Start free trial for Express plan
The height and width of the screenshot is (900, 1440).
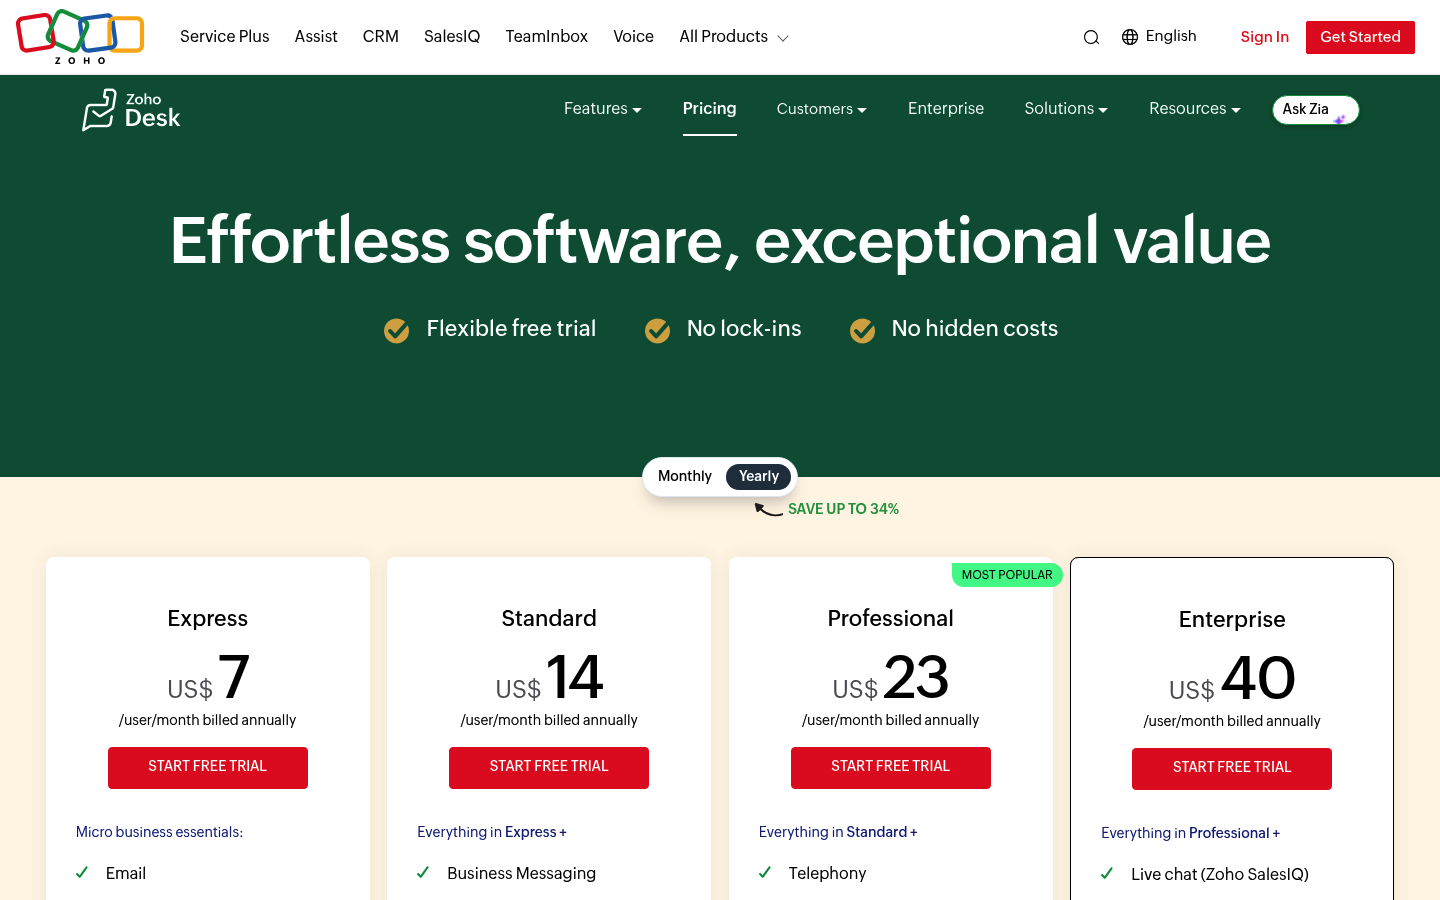coord(208,768)
